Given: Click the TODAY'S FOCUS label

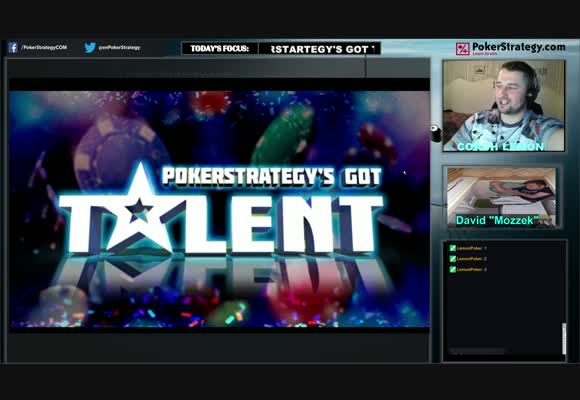Looking at the screenshot, I should (x=220, y=48).
